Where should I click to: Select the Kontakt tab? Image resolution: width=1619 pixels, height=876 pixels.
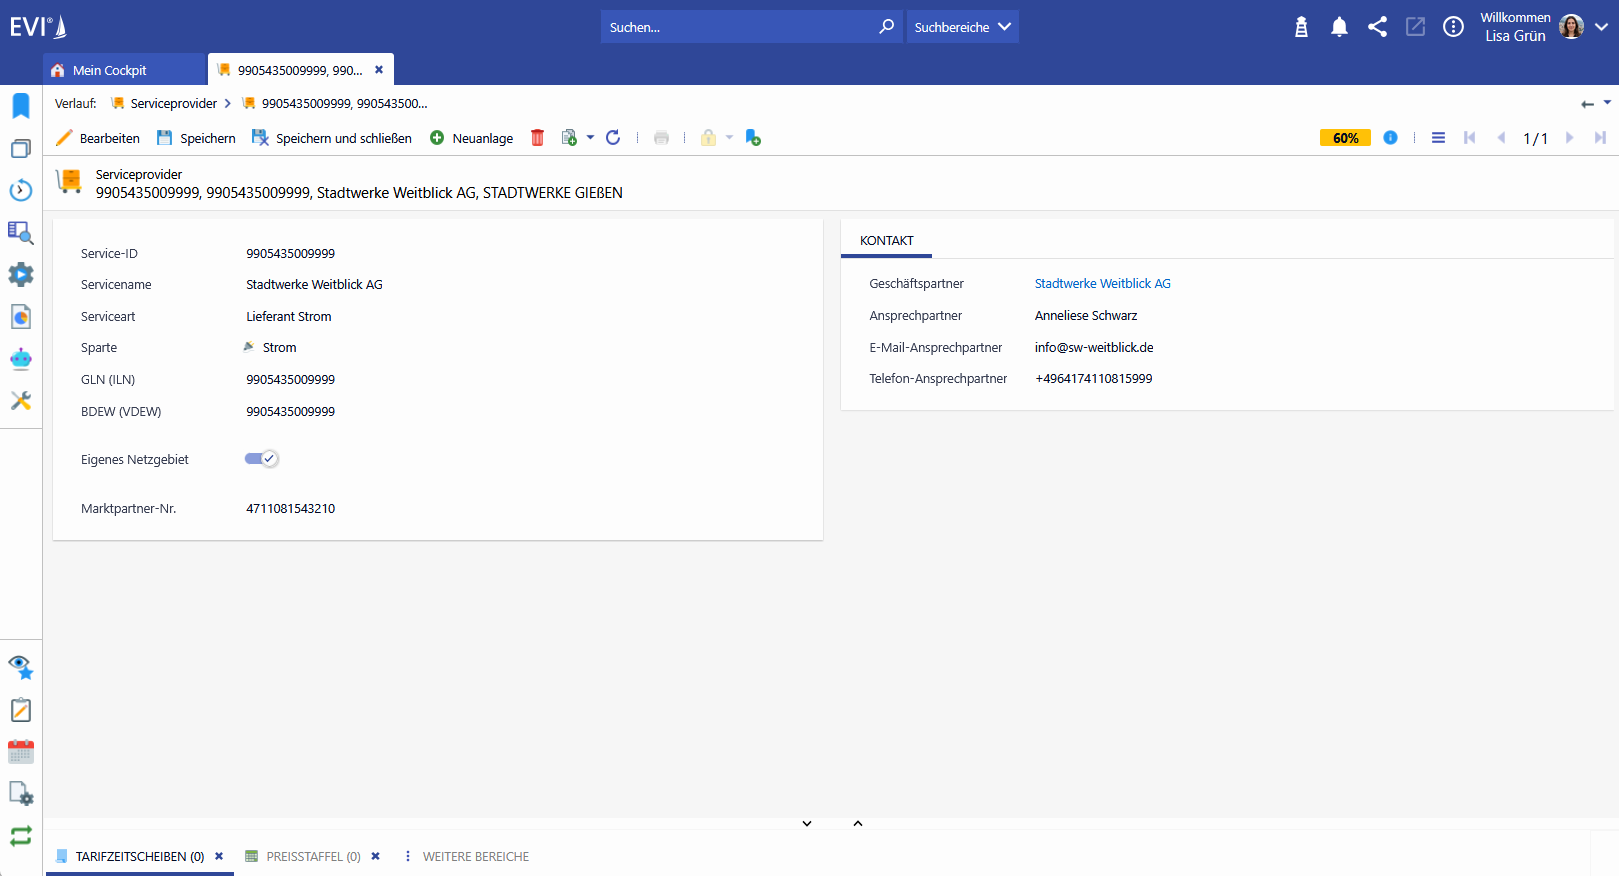click(x=887, y=241)
